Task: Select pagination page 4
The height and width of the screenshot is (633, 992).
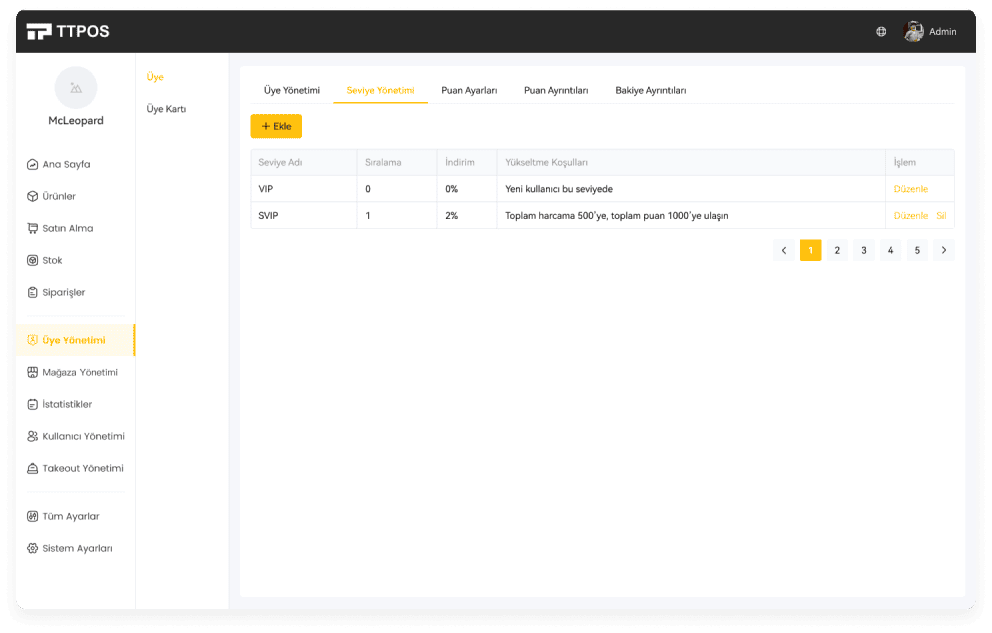Action: tap(890, 250)
